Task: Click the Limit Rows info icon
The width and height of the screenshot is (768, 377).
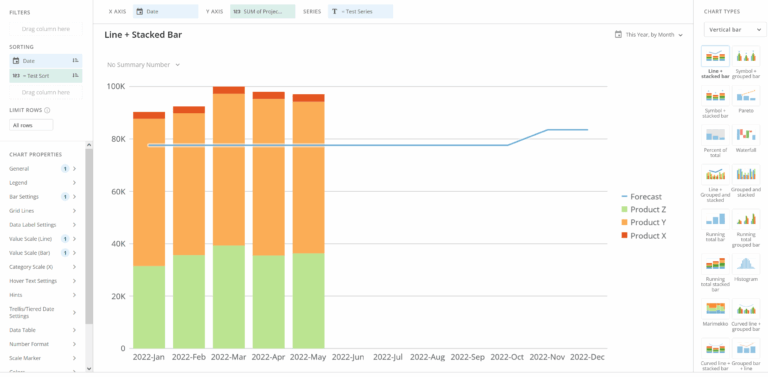Action: tap(48, 110)
